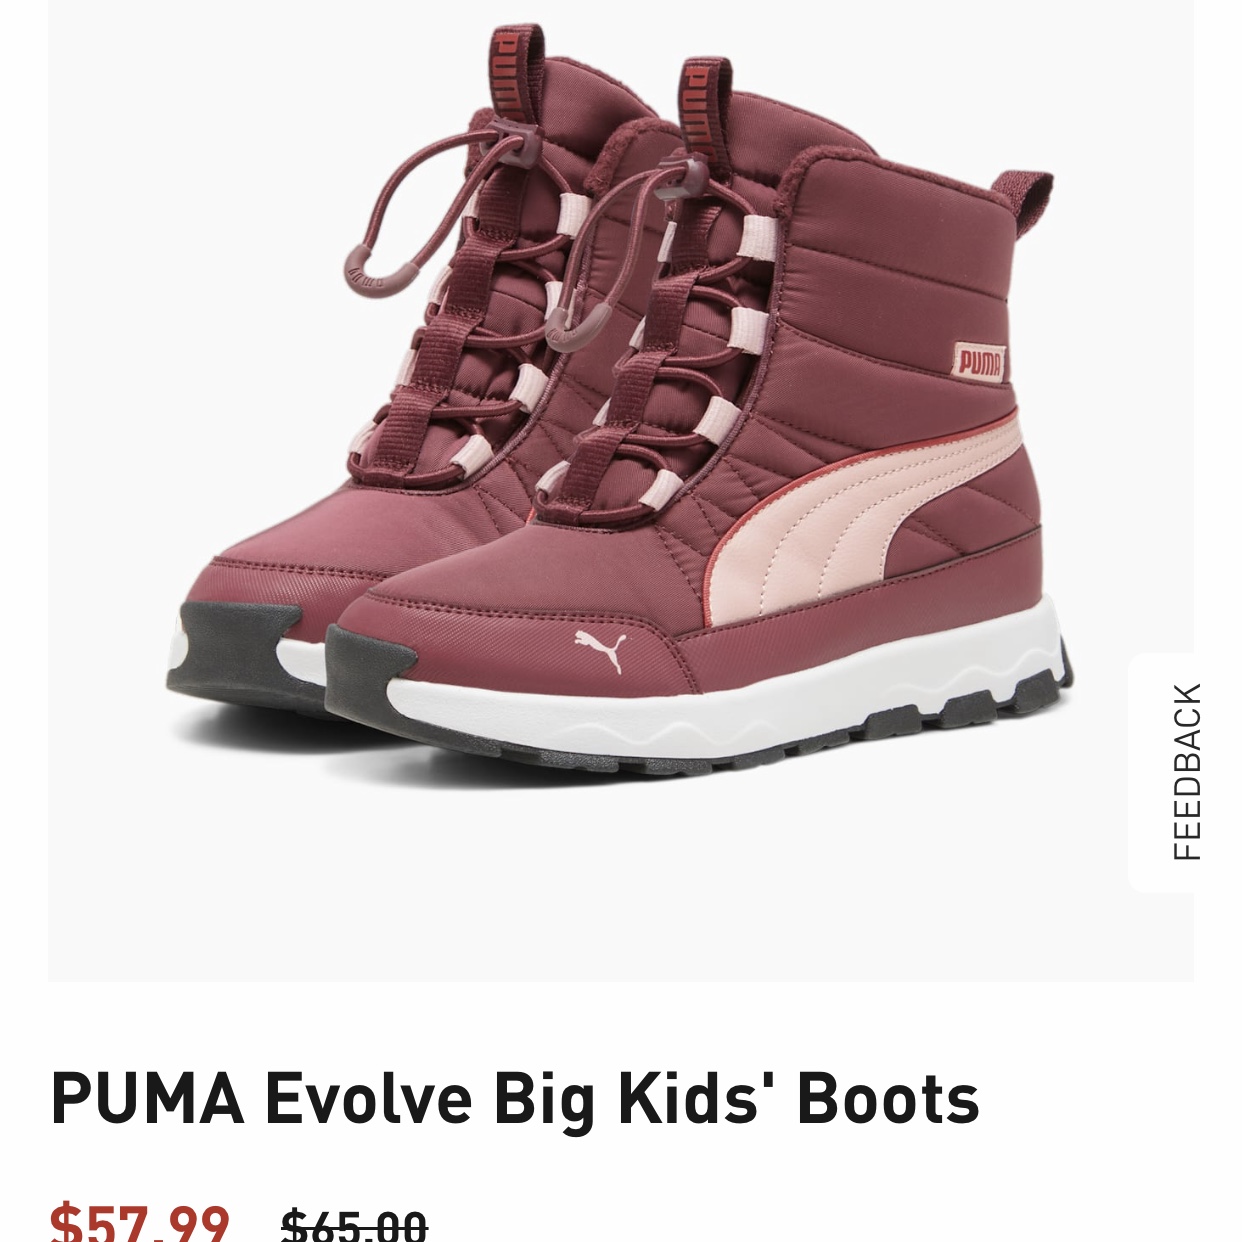Open the FEEDBACK side tab

(1186, 772)
